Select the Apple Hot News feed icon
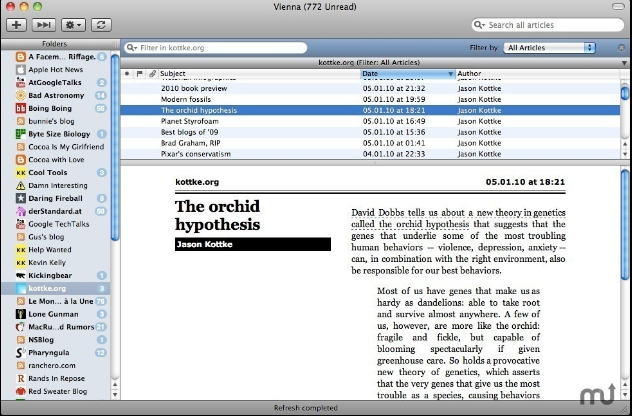Viewport: 632px width, 416px height. (x=21, y=70)
